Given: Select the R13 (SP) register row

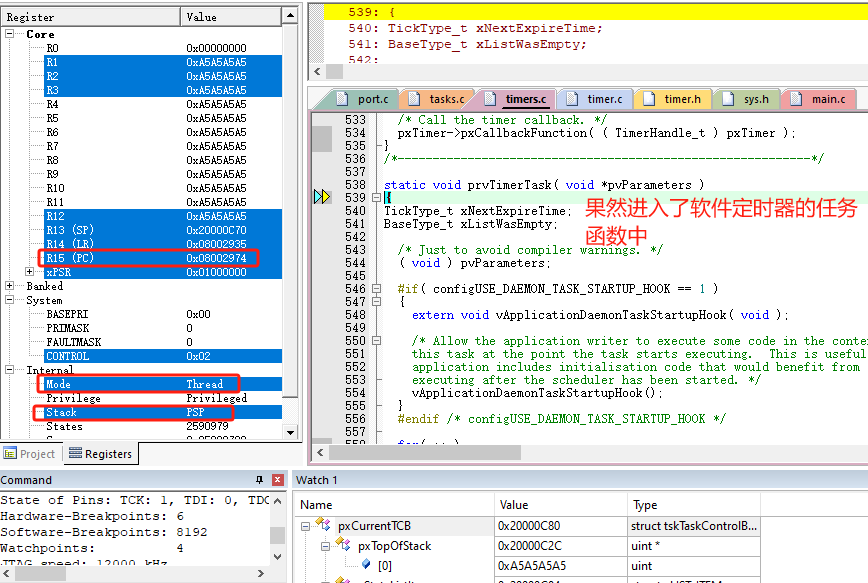Looking at the screenshot, I should (x=163, y=230).
